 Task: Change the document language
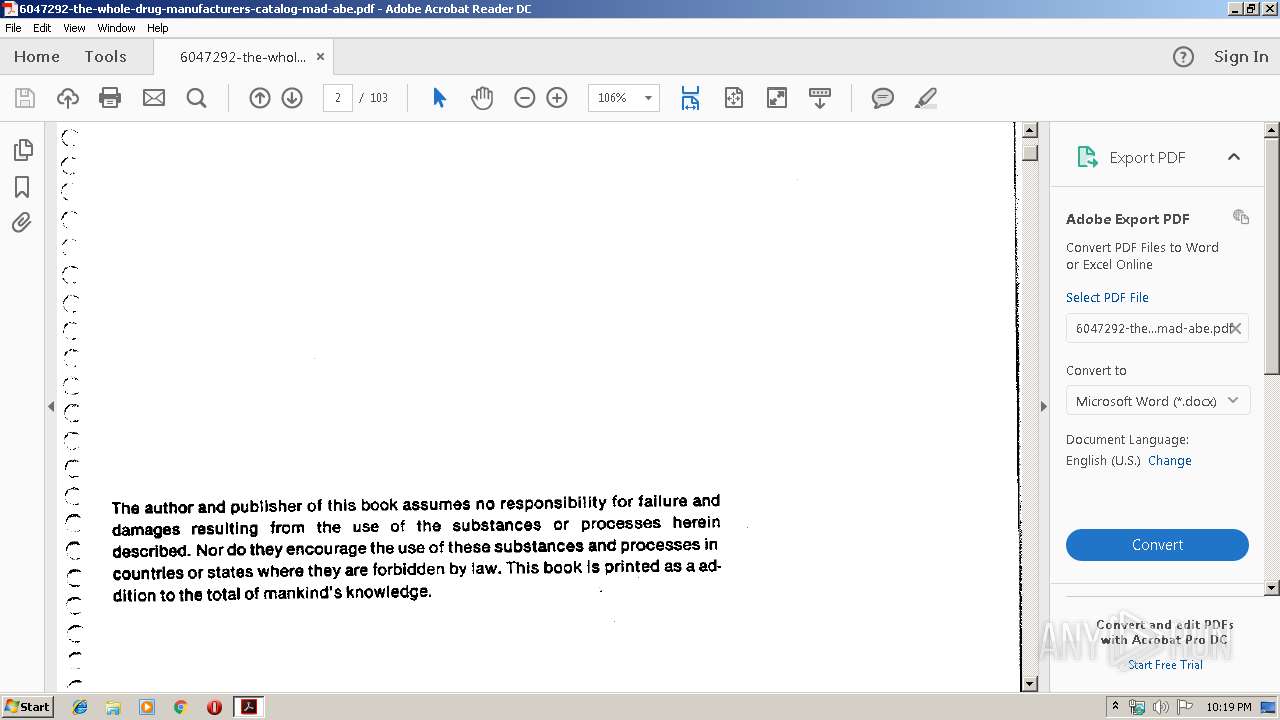1169,461
